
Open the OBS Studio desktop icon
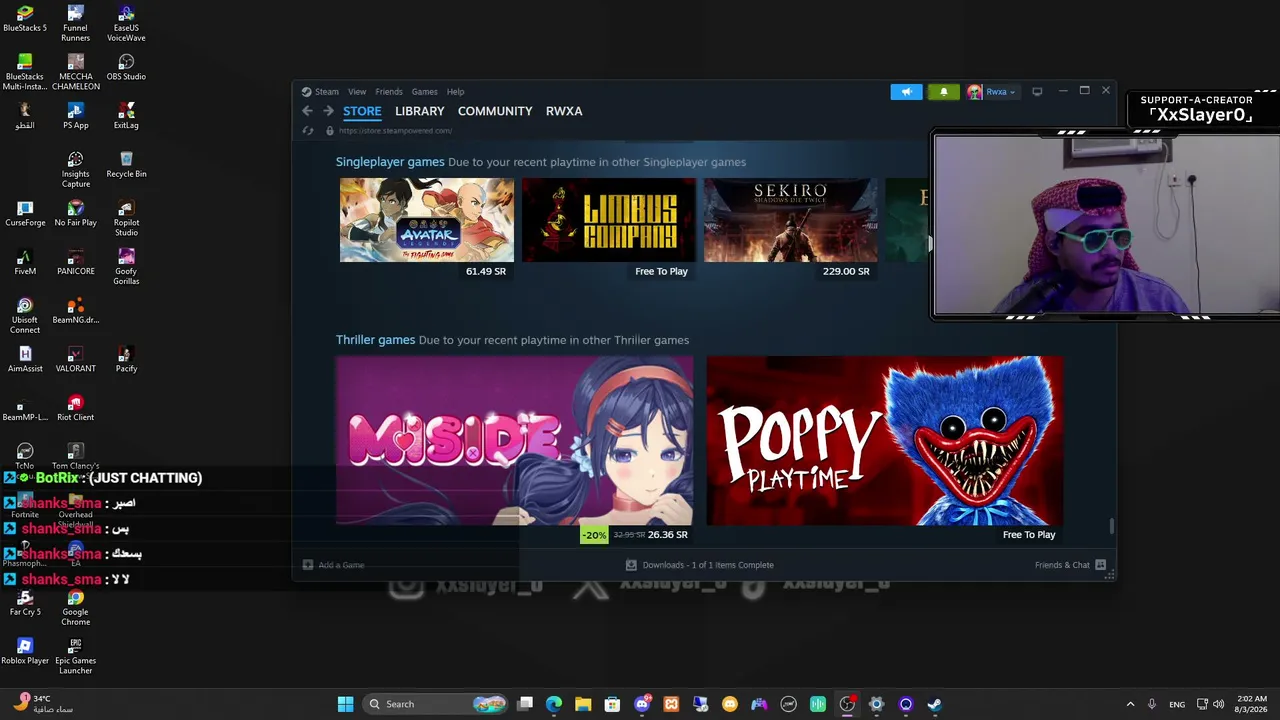click(126, 67)
